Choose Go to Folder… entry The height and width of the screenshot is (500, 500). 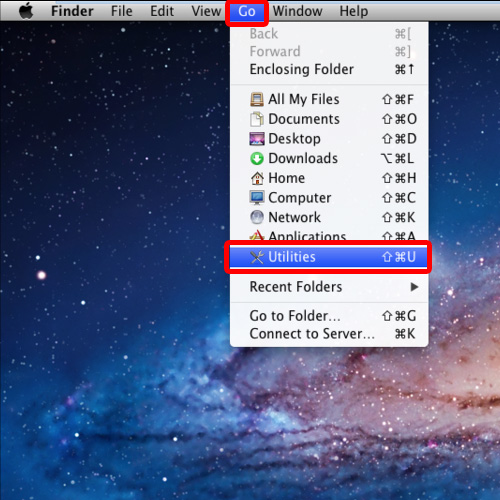tap(329, 316)
